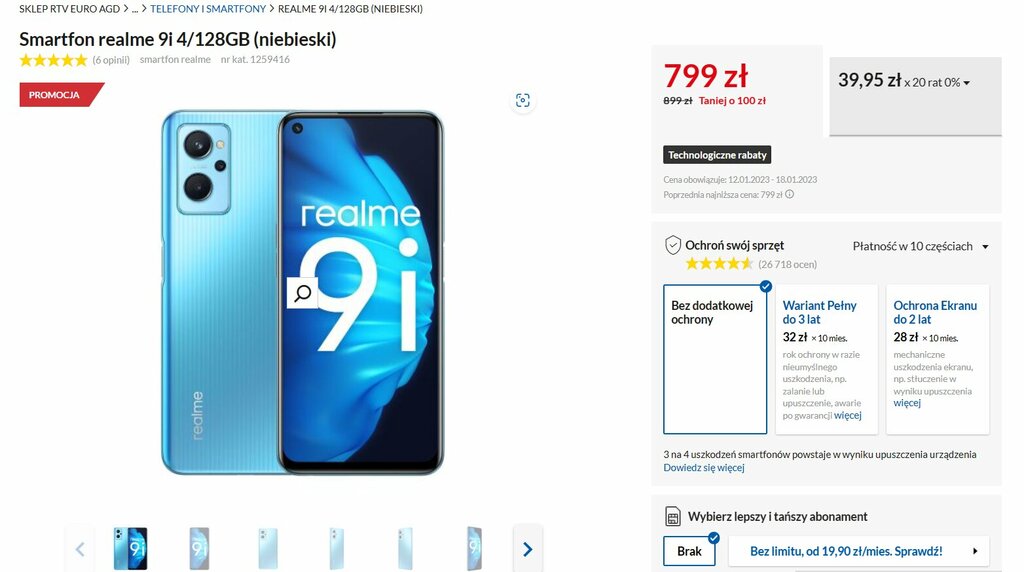
Task: Open Płatność w 10 częściach dropdown
Action: (x=920, y=246)
